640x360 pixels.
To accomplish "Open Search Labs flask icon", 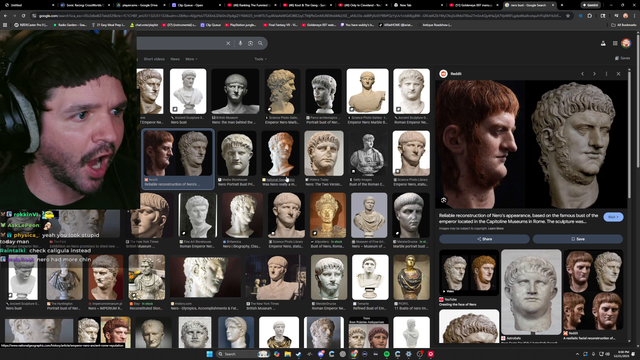I will [603, 43].
